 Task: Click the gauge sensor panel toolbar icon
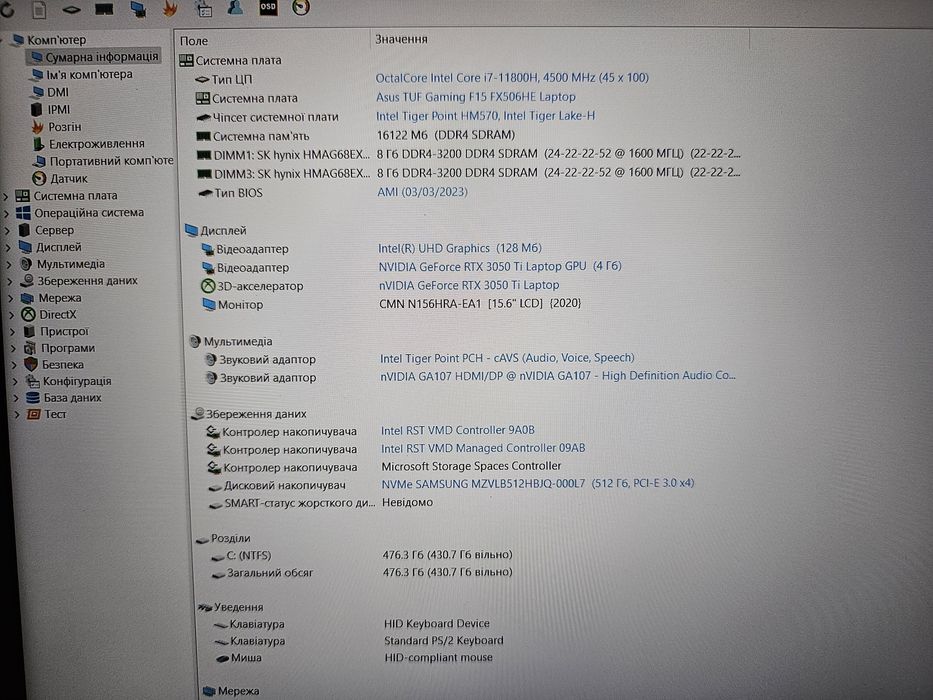(x=301, y=7)
